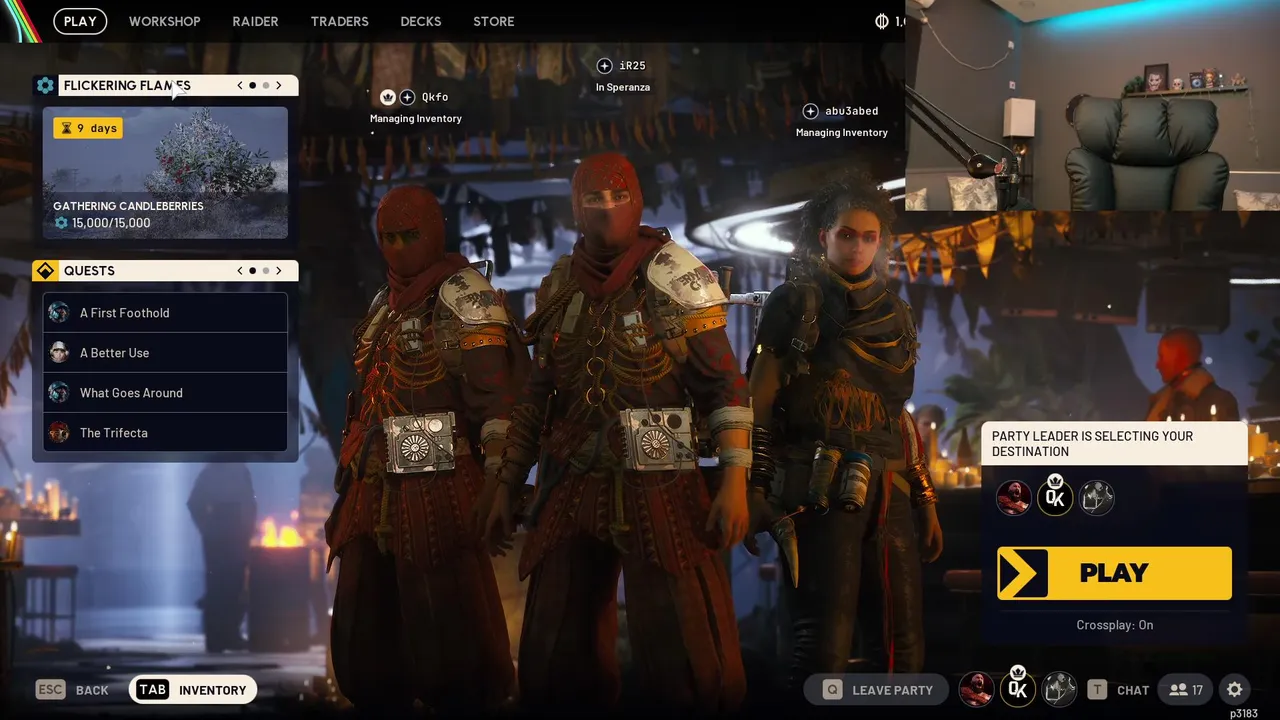Screen dimensions: 1280x720
Task: Go to the Traders tab
Action: coord(339,21)
